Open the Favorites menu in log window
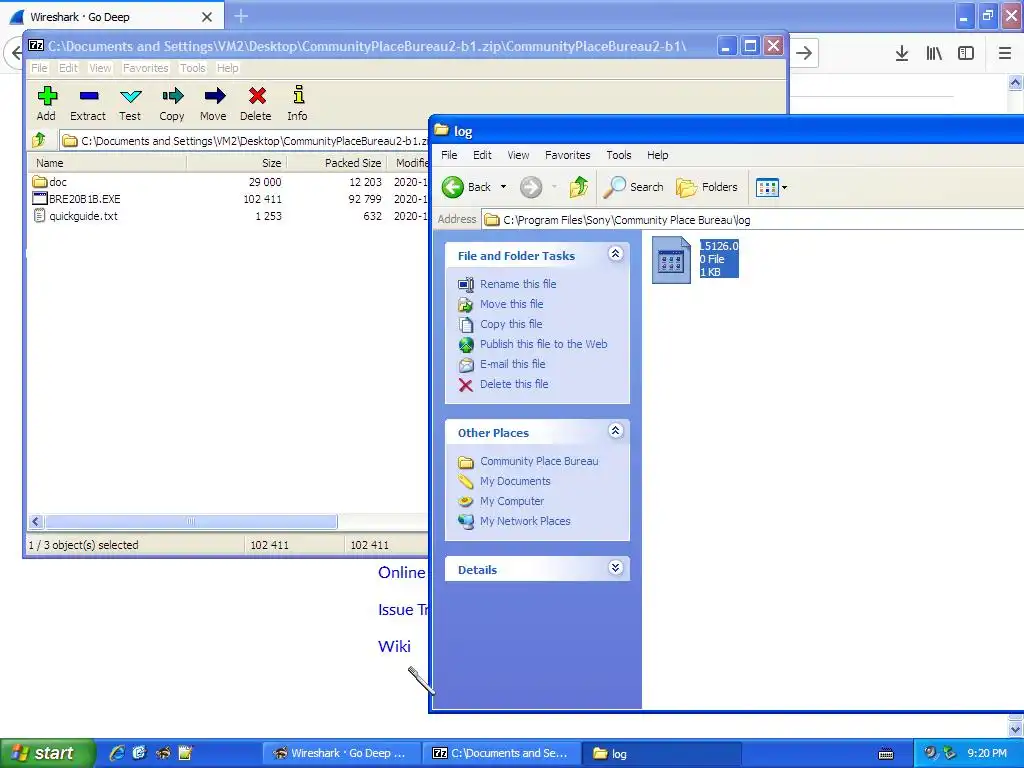 (x=568, y=155)
